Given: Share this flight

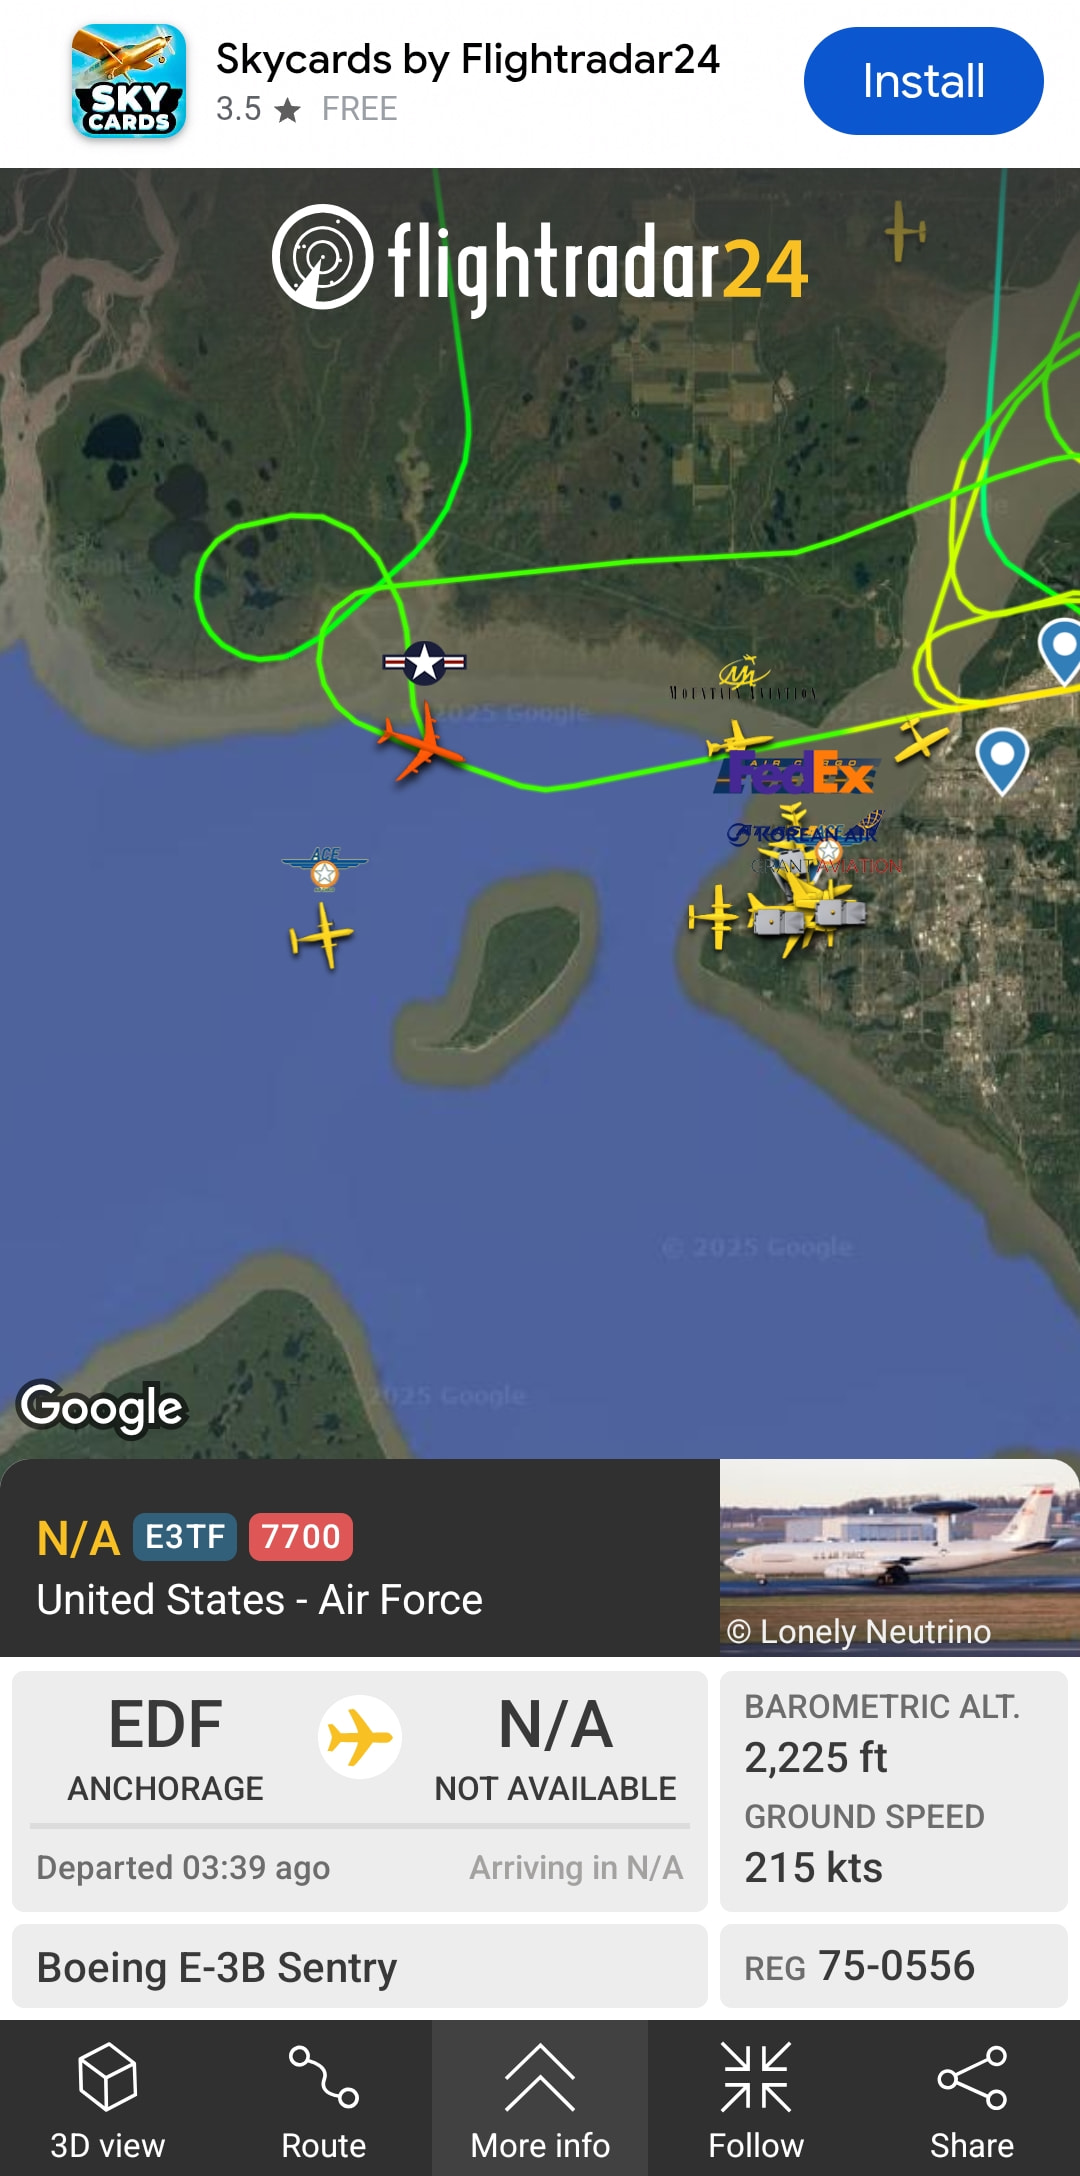Looking at the screenshot, I should 972,2096.
